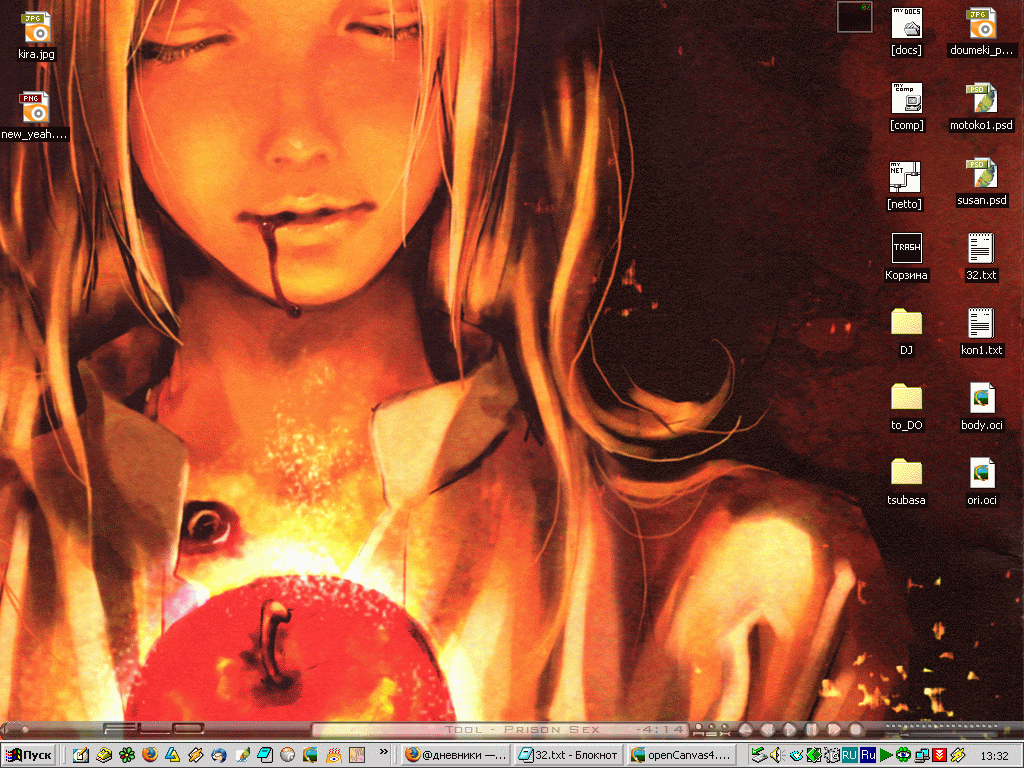1024x768 pixels.
Task: Launch the gray ball quick launch icon
Action: (287, 756)
